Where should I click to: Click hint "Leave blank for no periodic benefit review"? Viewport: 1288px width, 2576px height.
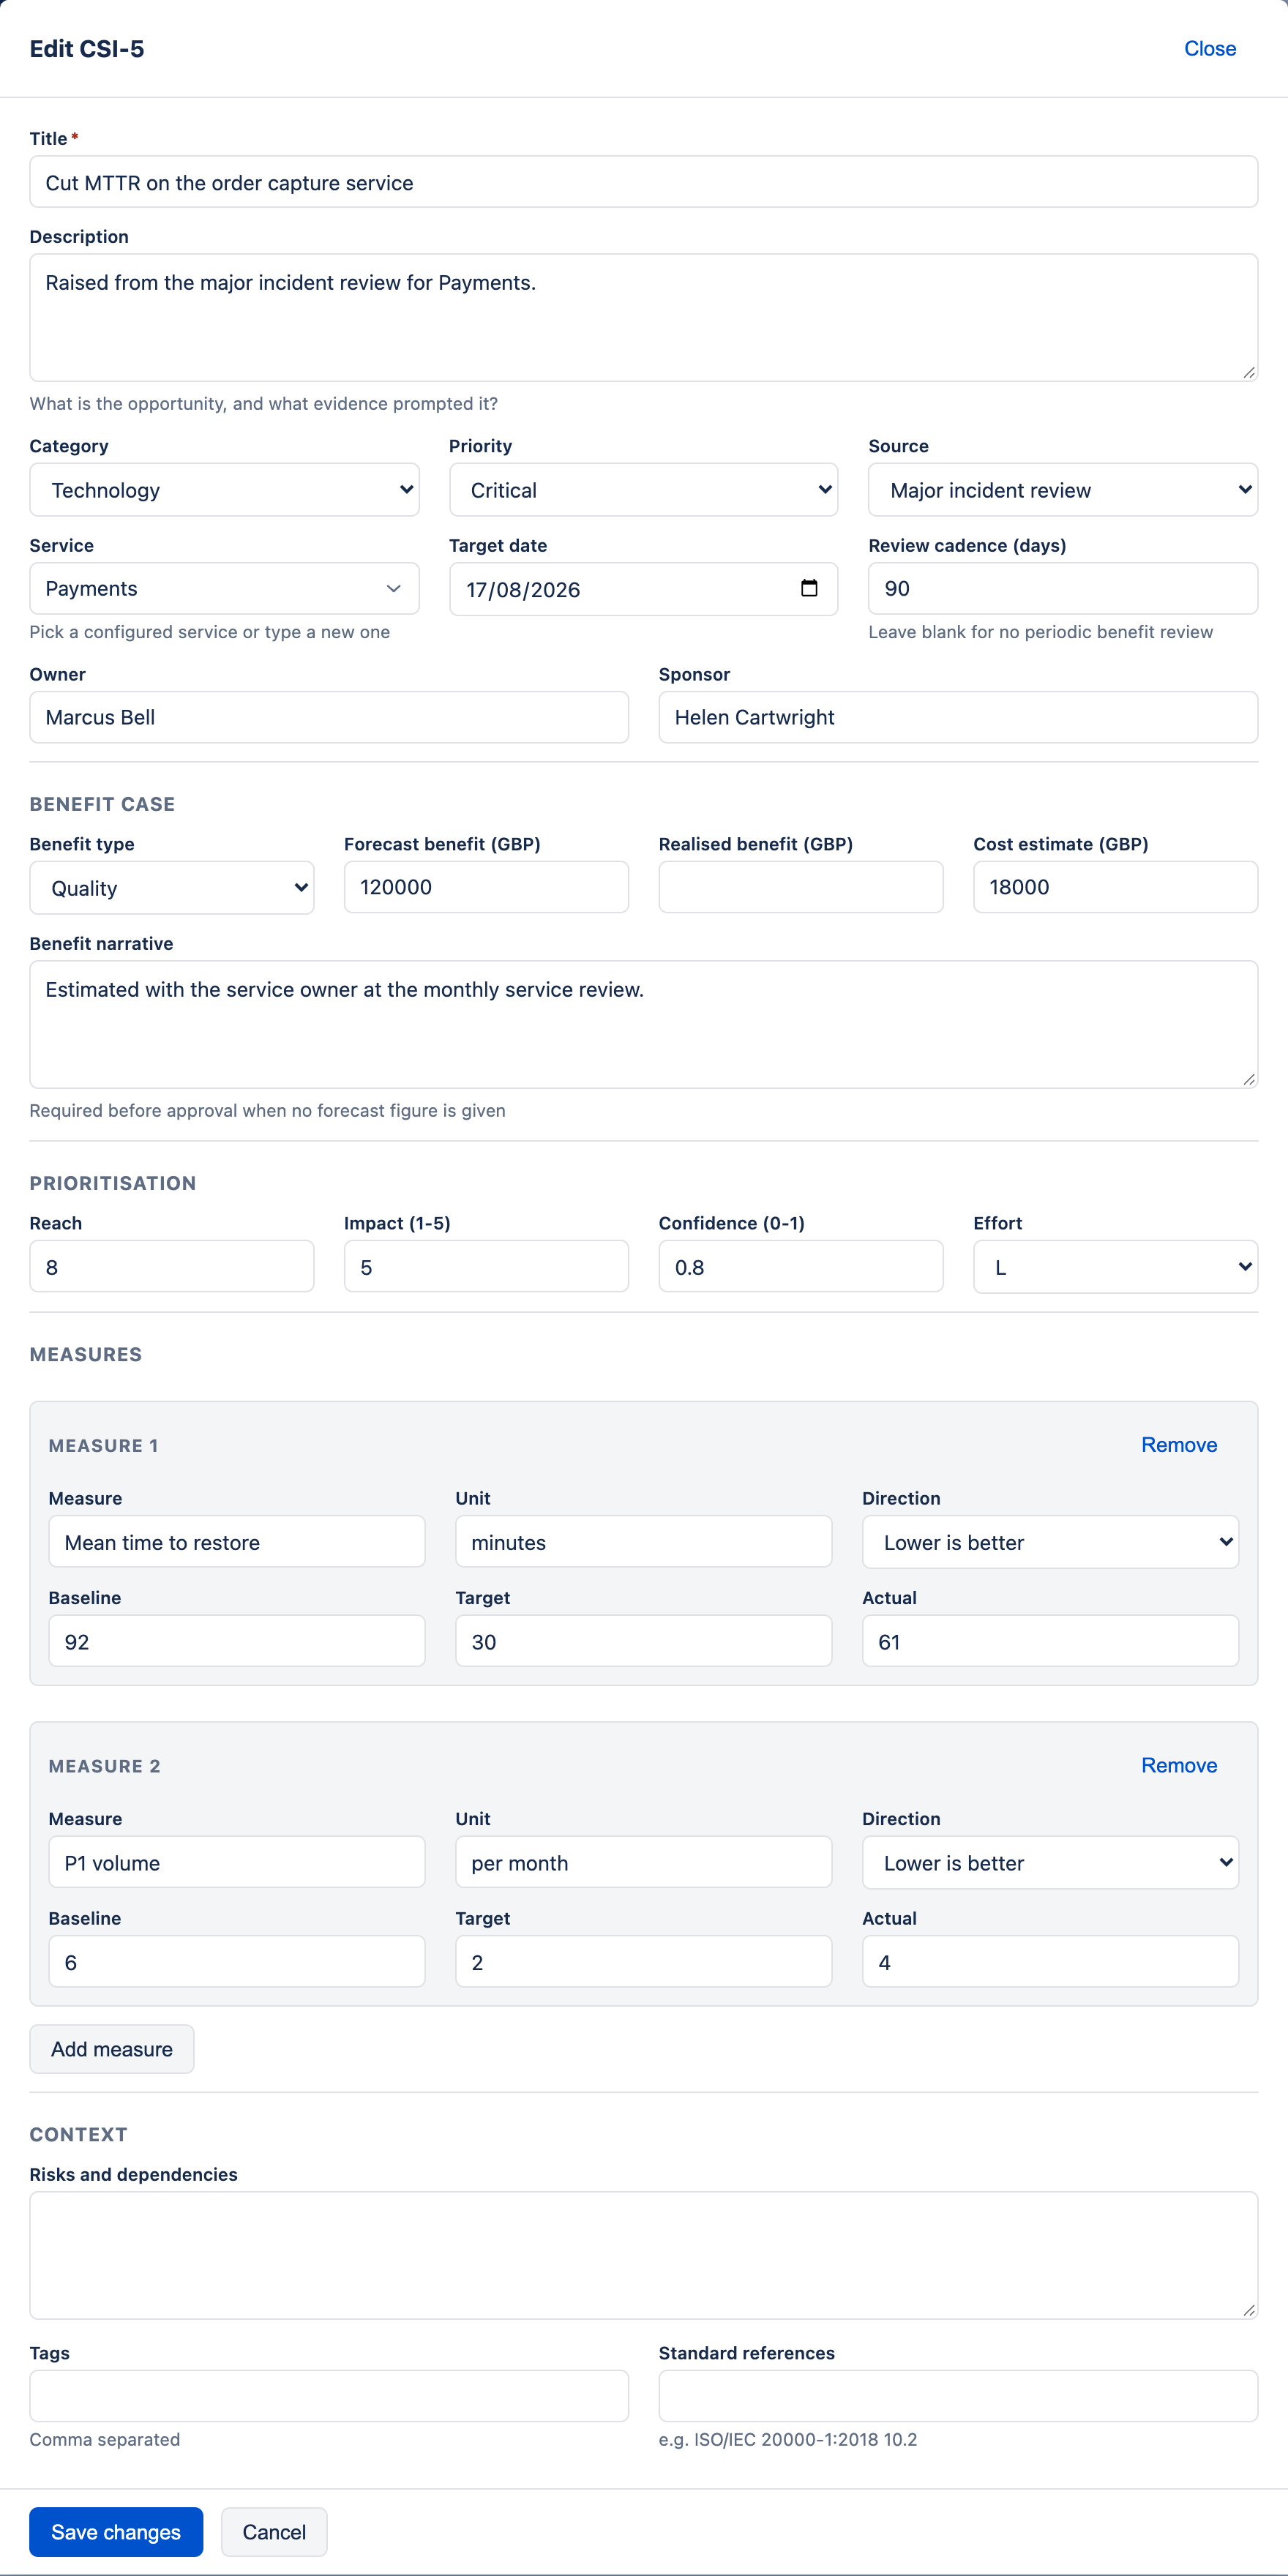click(1040, 632)
